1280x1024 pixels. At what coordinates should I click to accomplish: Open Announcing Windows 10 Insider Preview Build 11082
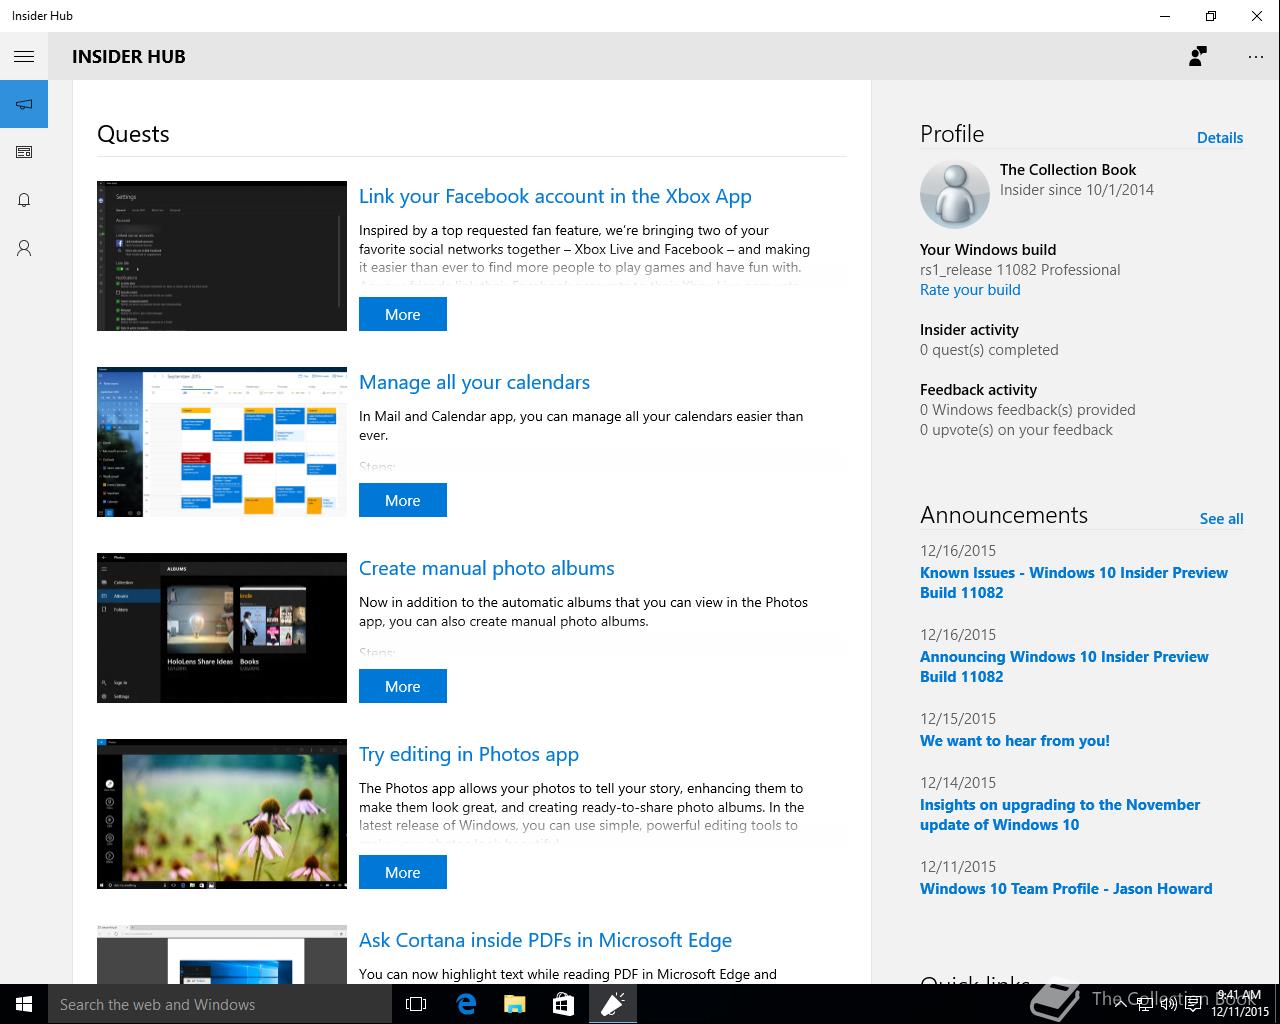(1064, 667)
